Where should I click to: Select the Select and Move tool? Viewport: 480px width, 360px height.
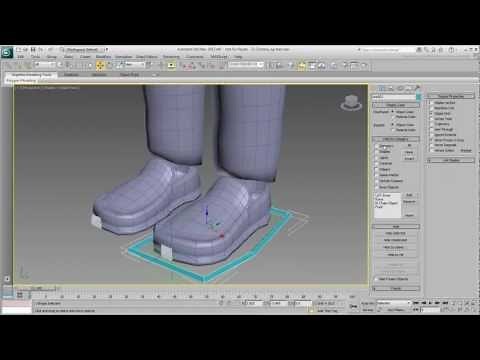(100, 66)
